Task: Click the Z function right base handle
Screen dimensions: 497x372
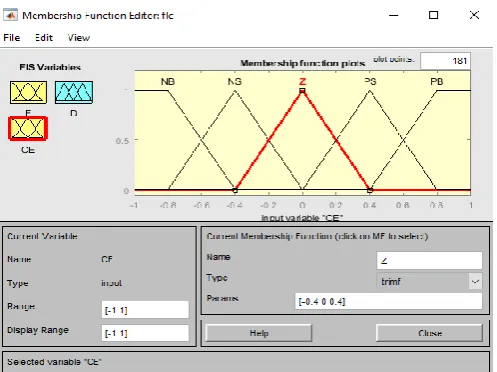Action: click(x=370, y=191)
